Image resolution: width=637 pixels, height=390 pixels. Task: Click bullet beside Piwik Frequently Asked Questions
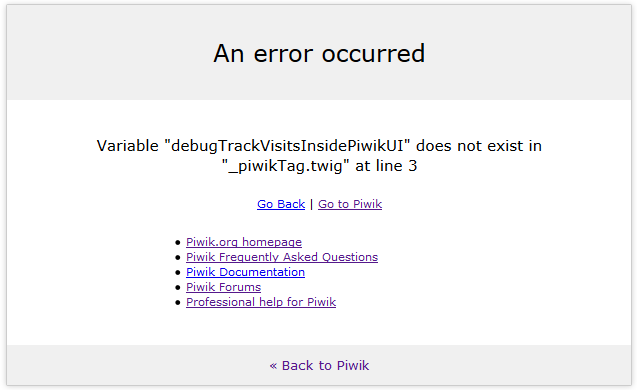178,258
